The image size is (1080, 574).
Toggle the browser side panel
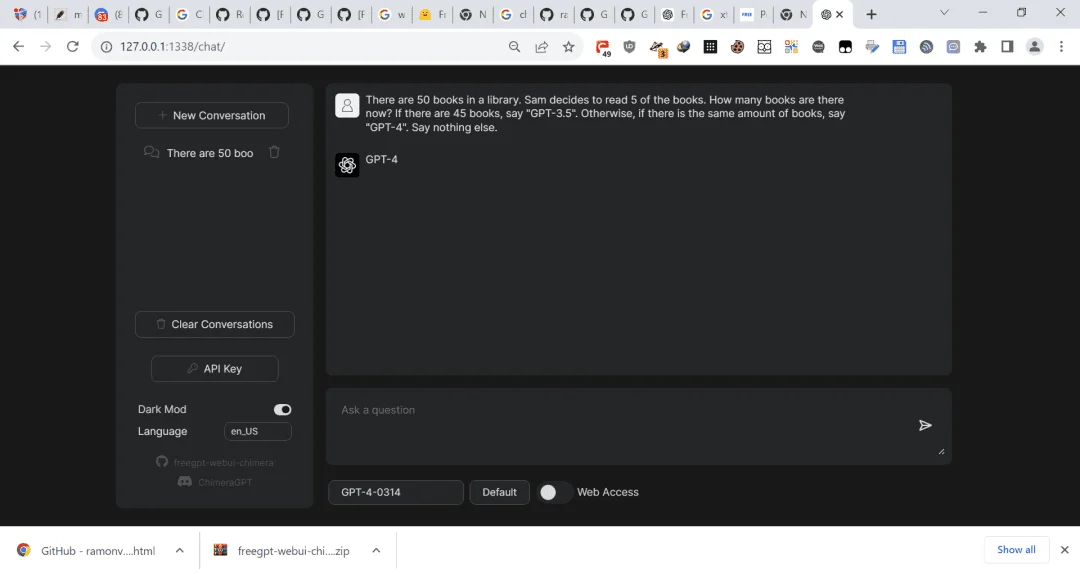[1007, 47]
